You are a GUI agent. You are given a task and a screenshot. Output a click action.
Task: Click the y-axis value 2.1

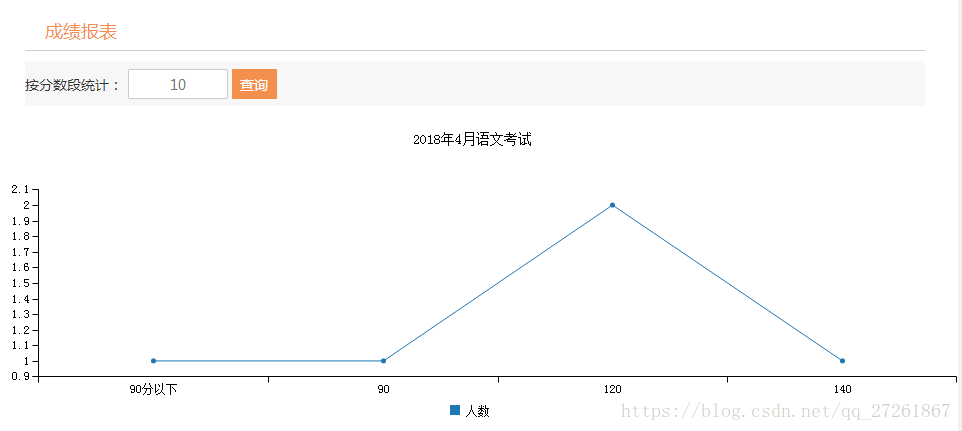(x=21, y=189)
